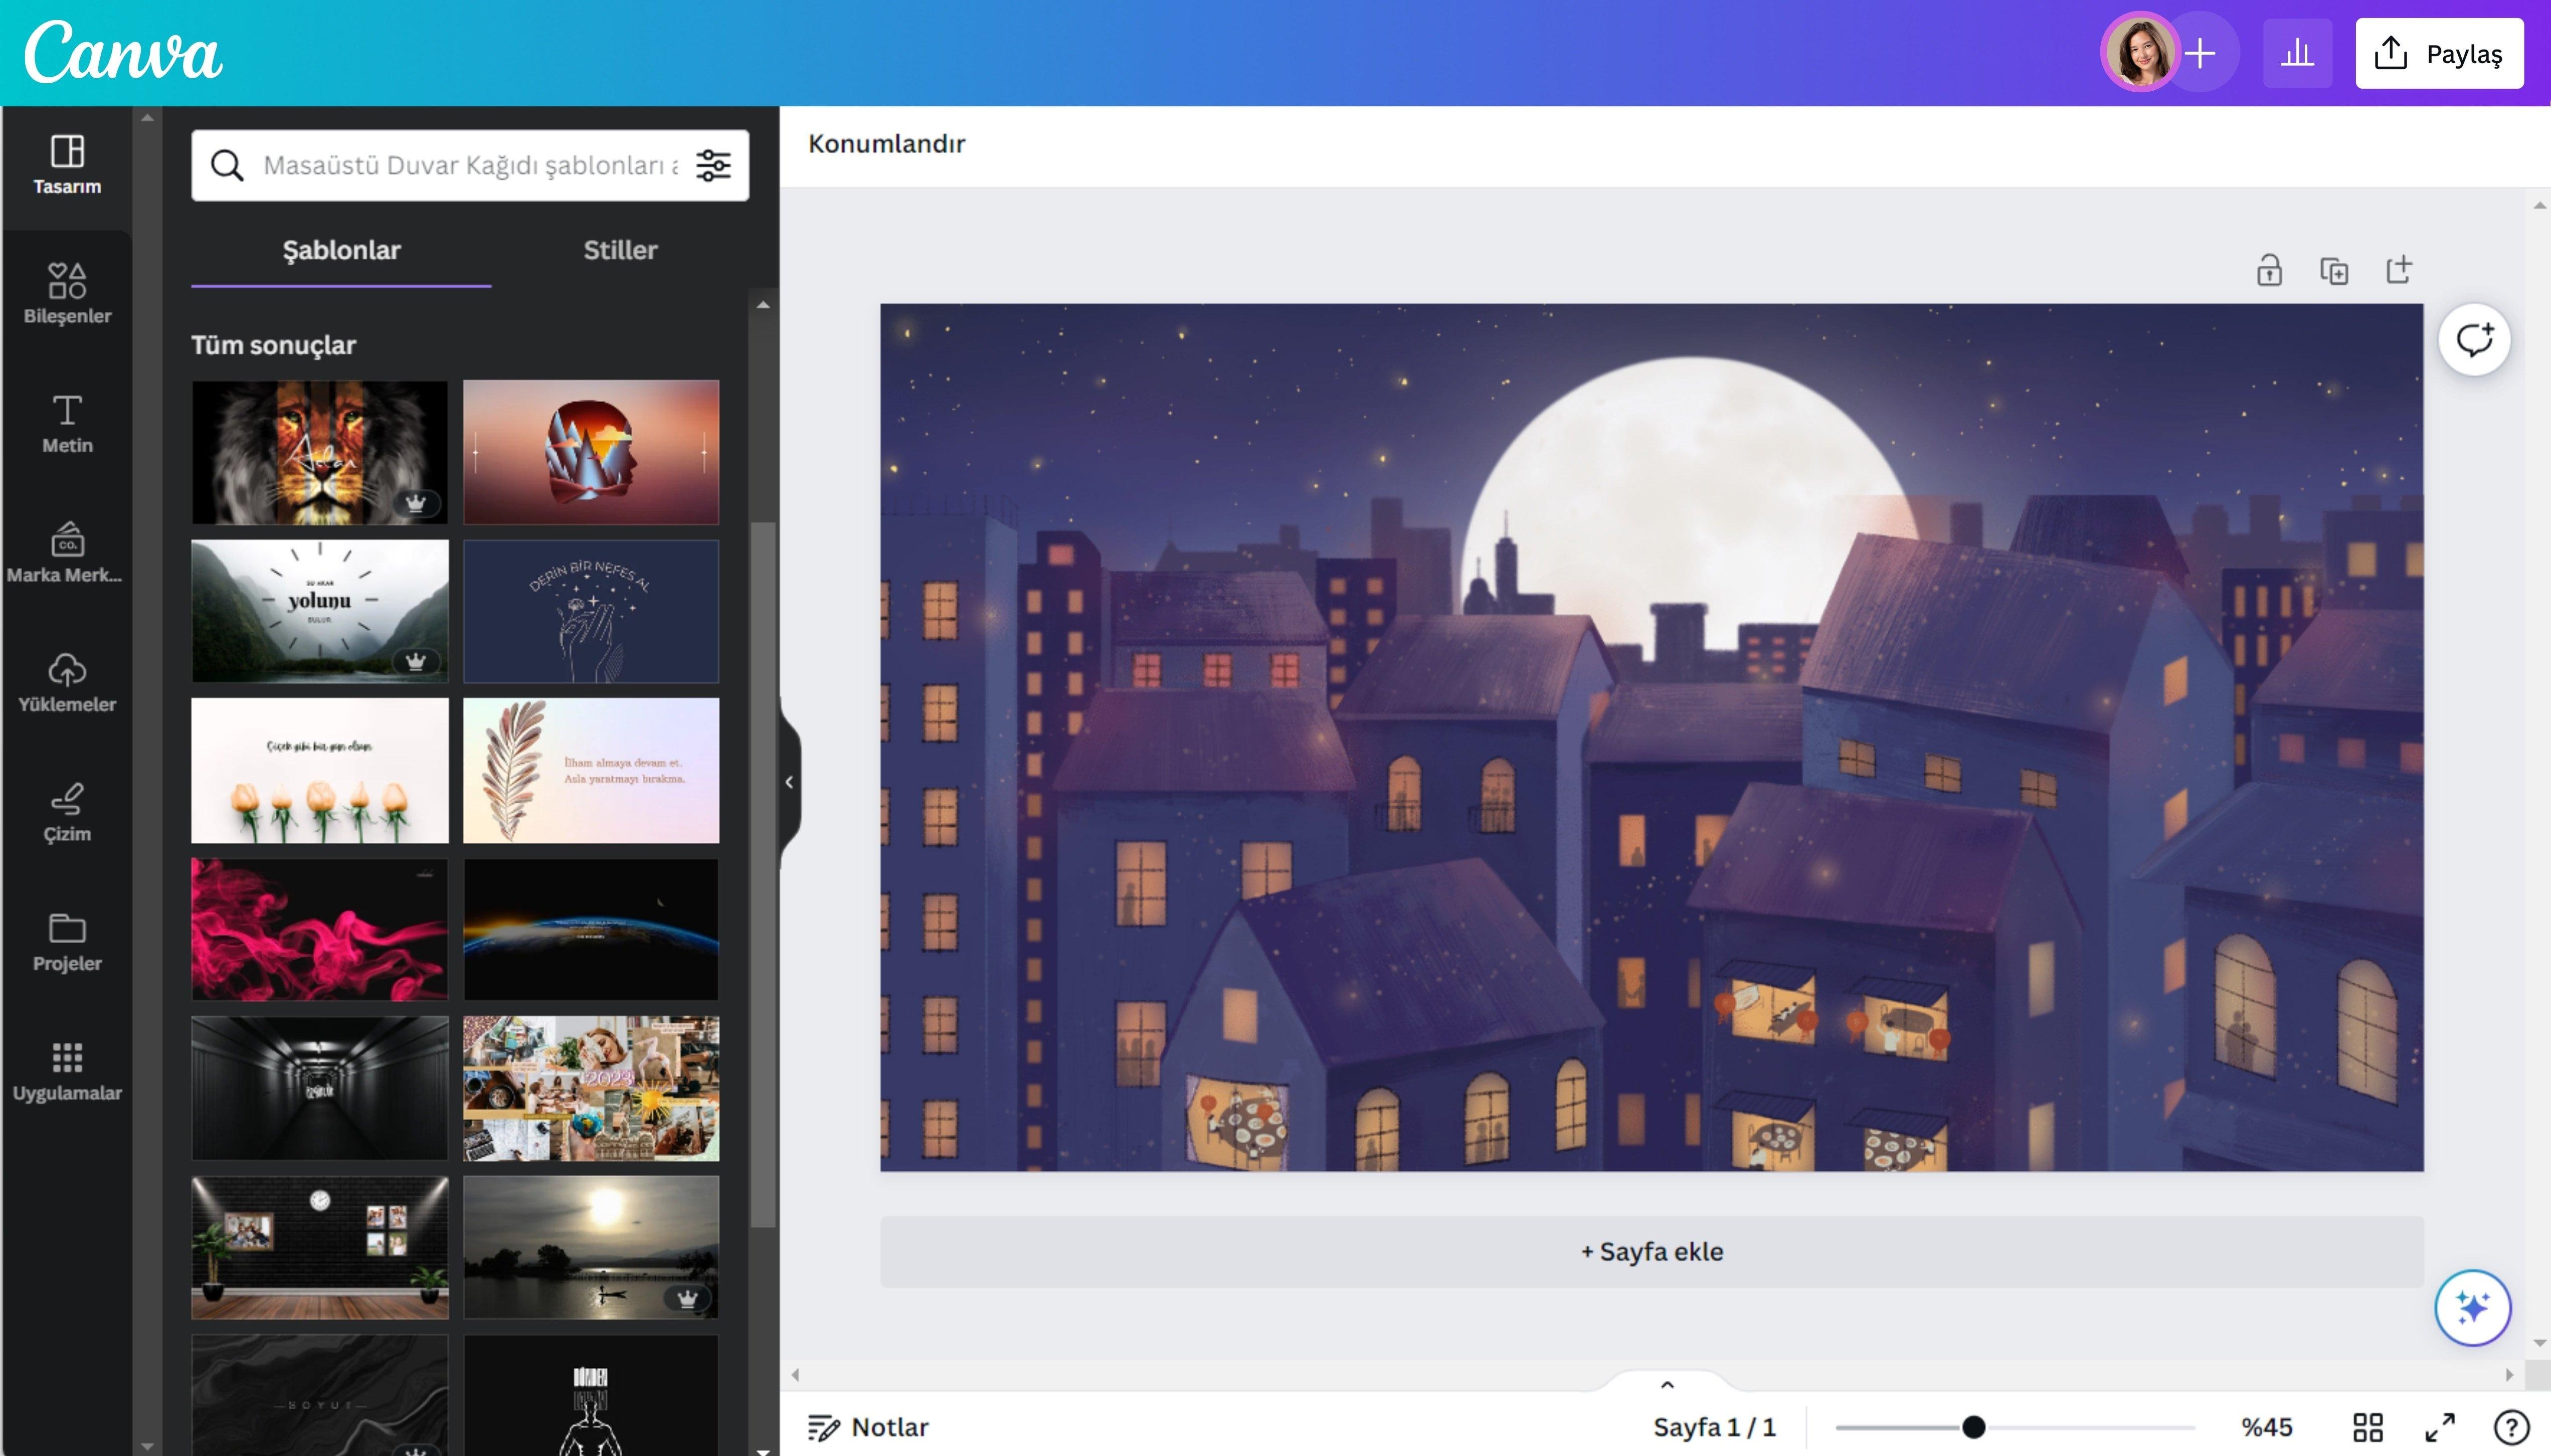Screen dimensions: 2551x1456
Task: Toggle the page lock icon
Action: tap(2269, 270)
